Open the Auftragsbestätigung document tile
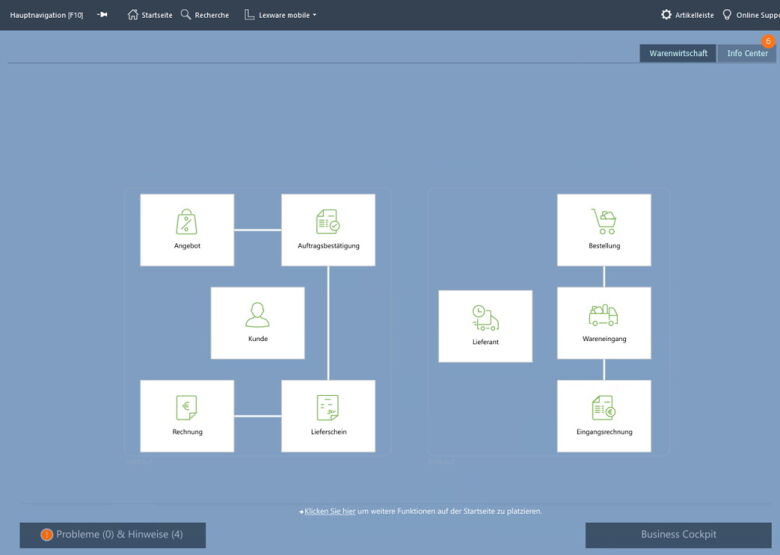 coord(328,229)
